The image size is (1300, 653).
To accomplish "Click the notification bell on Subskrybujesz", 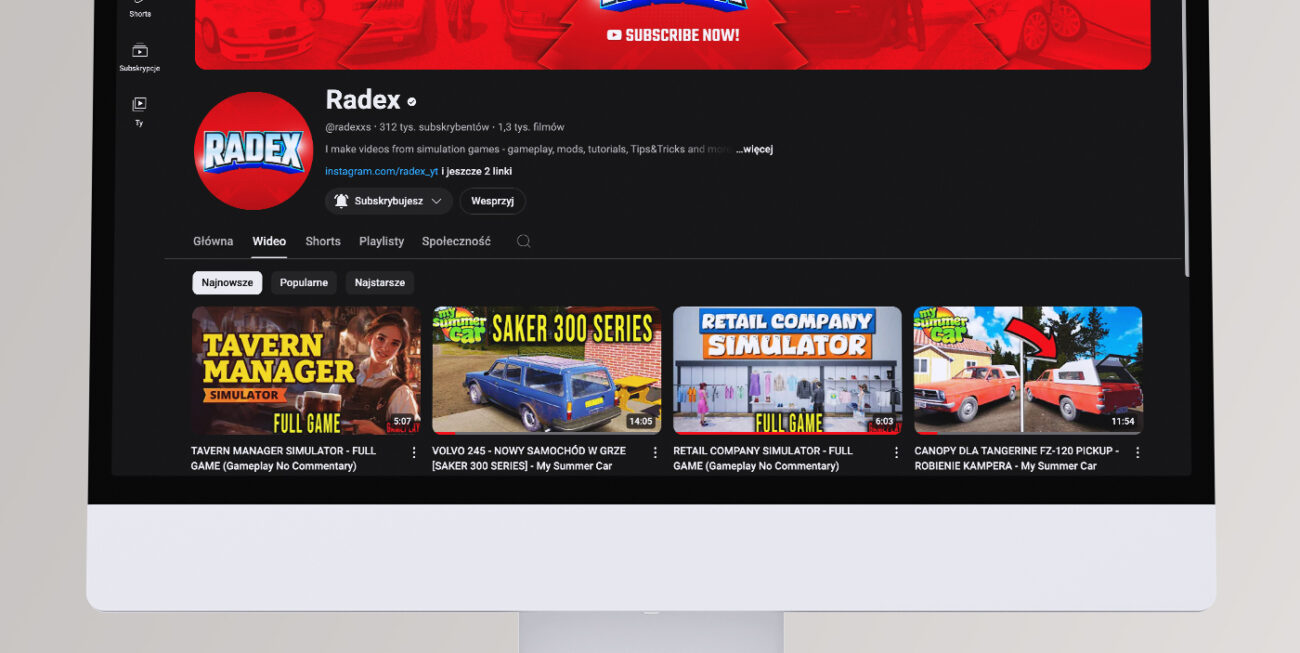I will tap(341, 201).
